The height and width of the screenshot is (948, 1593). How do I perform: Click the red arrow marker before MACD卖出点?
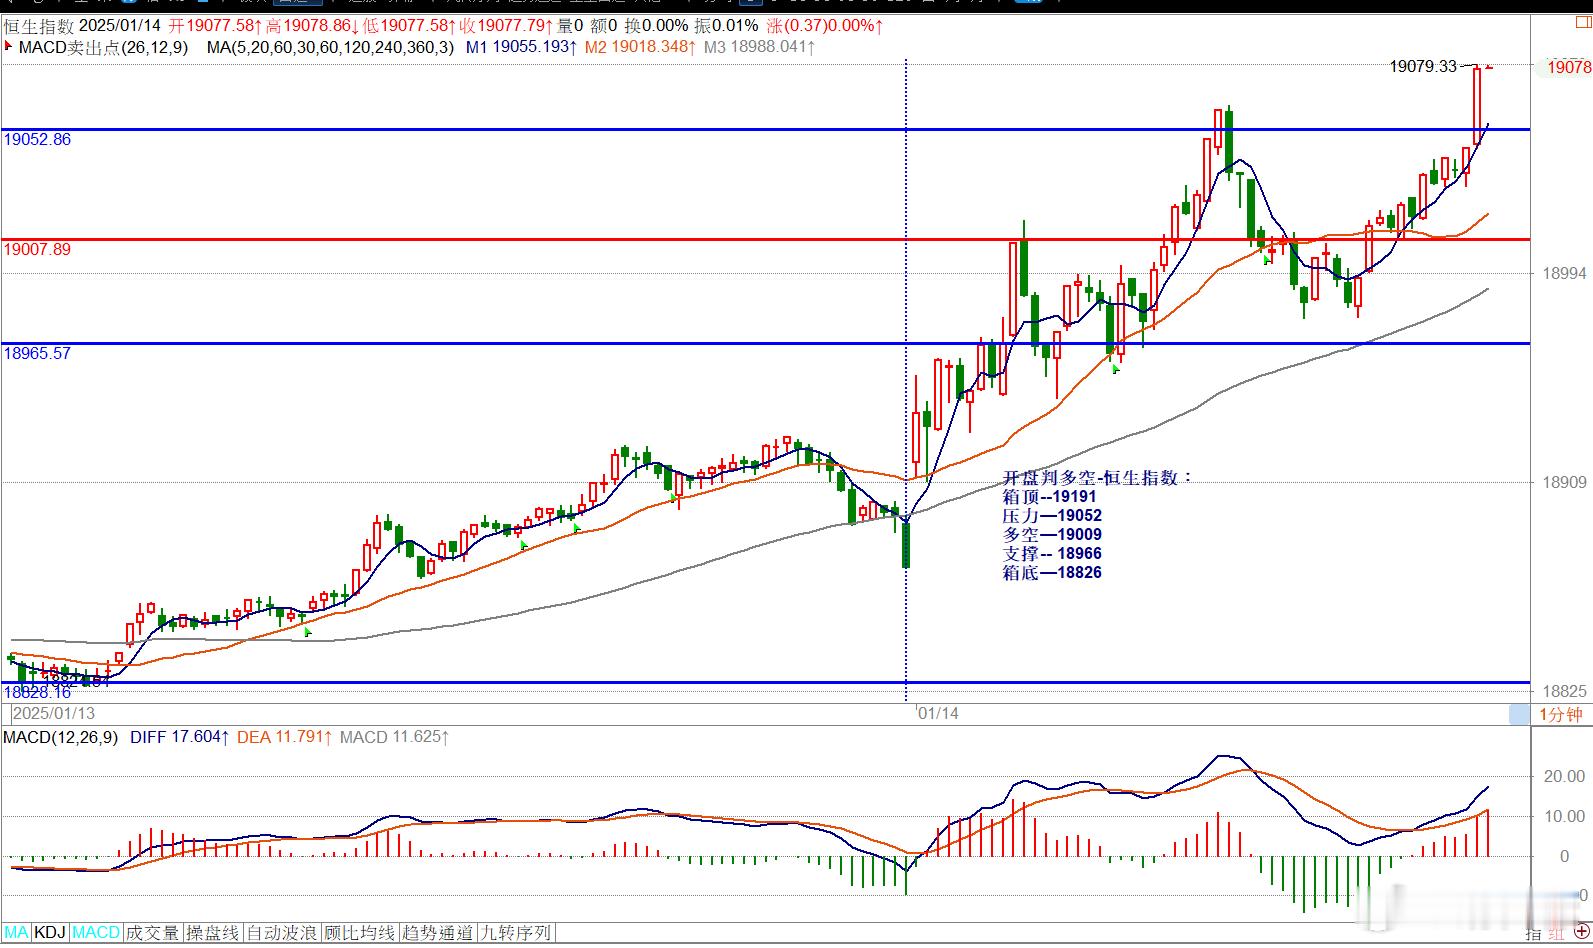[9, 46]
